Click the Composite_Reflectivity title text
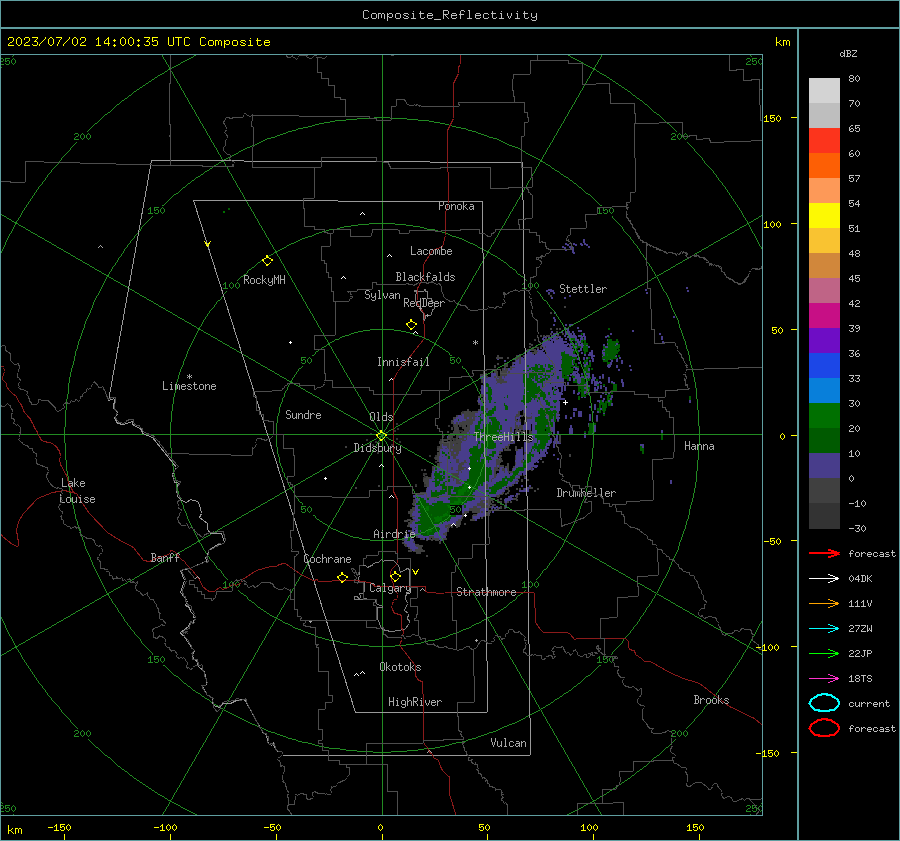 pyautogui.click(x=450, y=15)
